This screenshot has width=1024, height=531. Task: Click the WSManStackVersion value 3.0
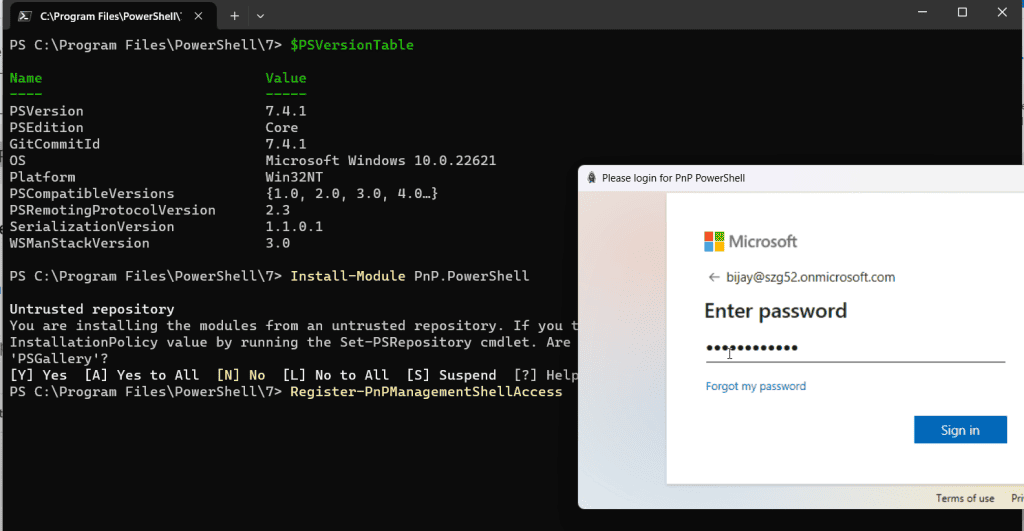tap(278, 243)
